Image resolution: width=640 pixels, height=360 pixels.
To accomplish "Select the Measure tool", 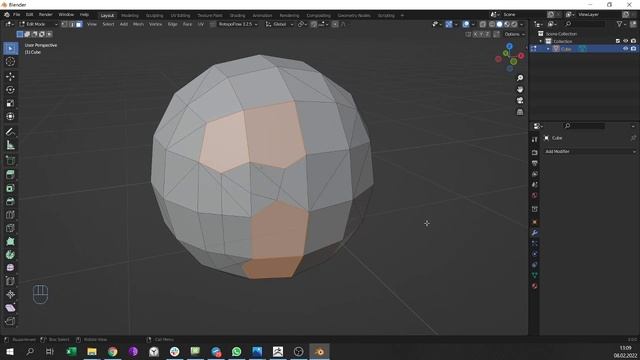I will point(10,145).
